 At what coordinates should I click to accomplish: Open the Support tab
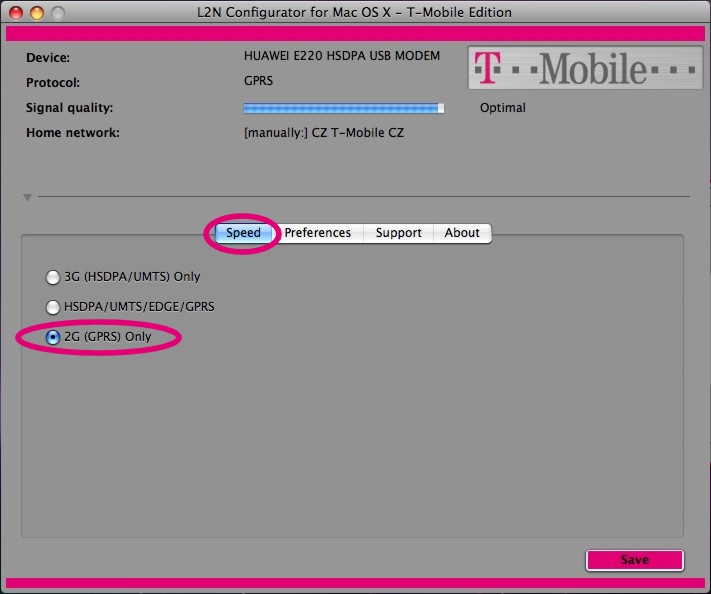(399, 233)
